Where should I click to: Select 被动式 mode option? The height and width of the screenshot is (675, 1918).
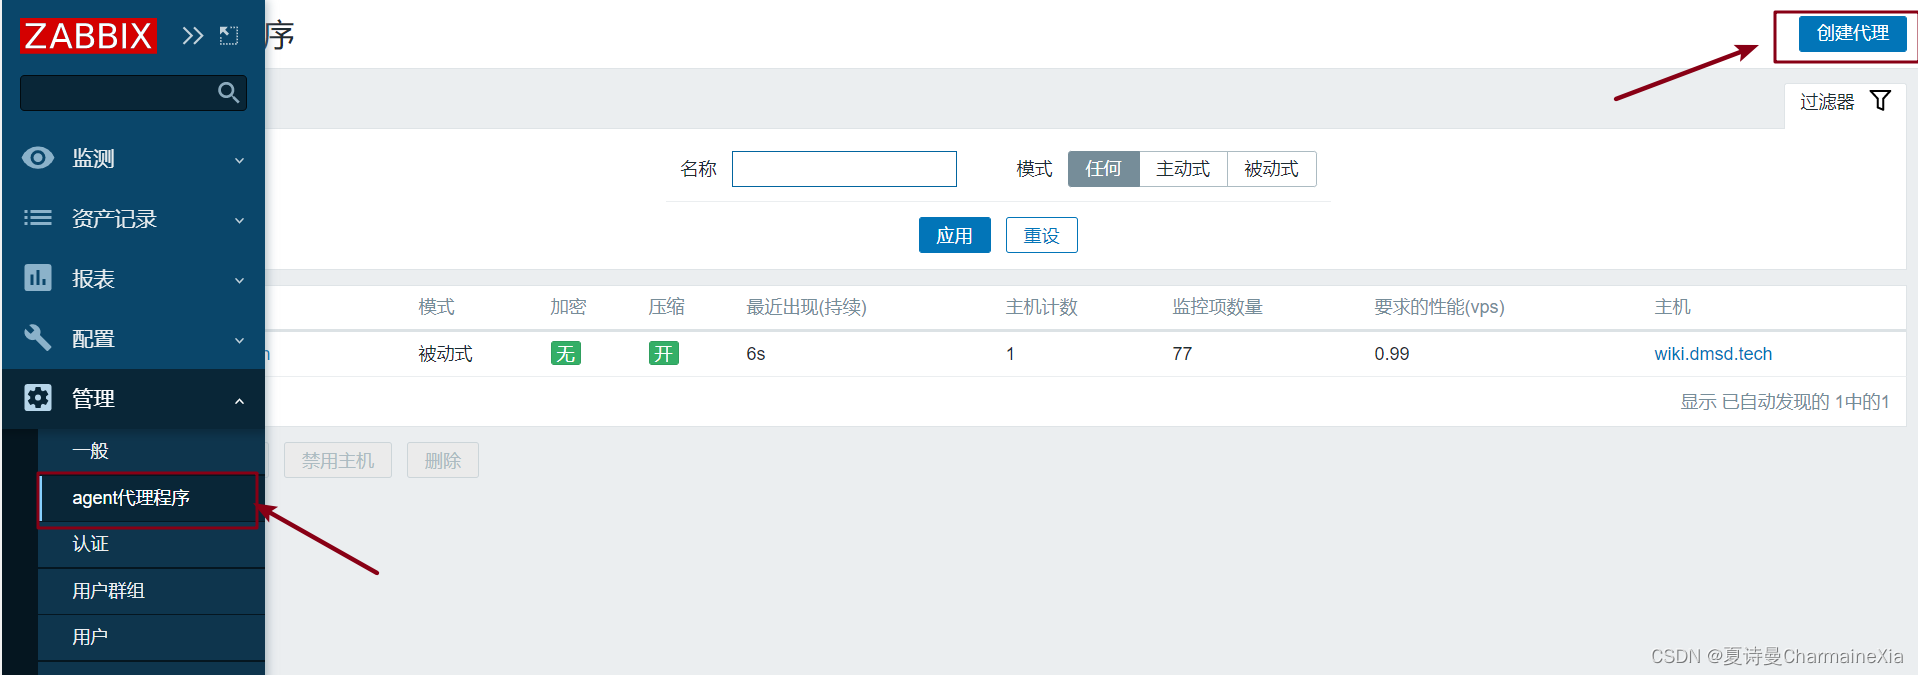click(1271, 169)
